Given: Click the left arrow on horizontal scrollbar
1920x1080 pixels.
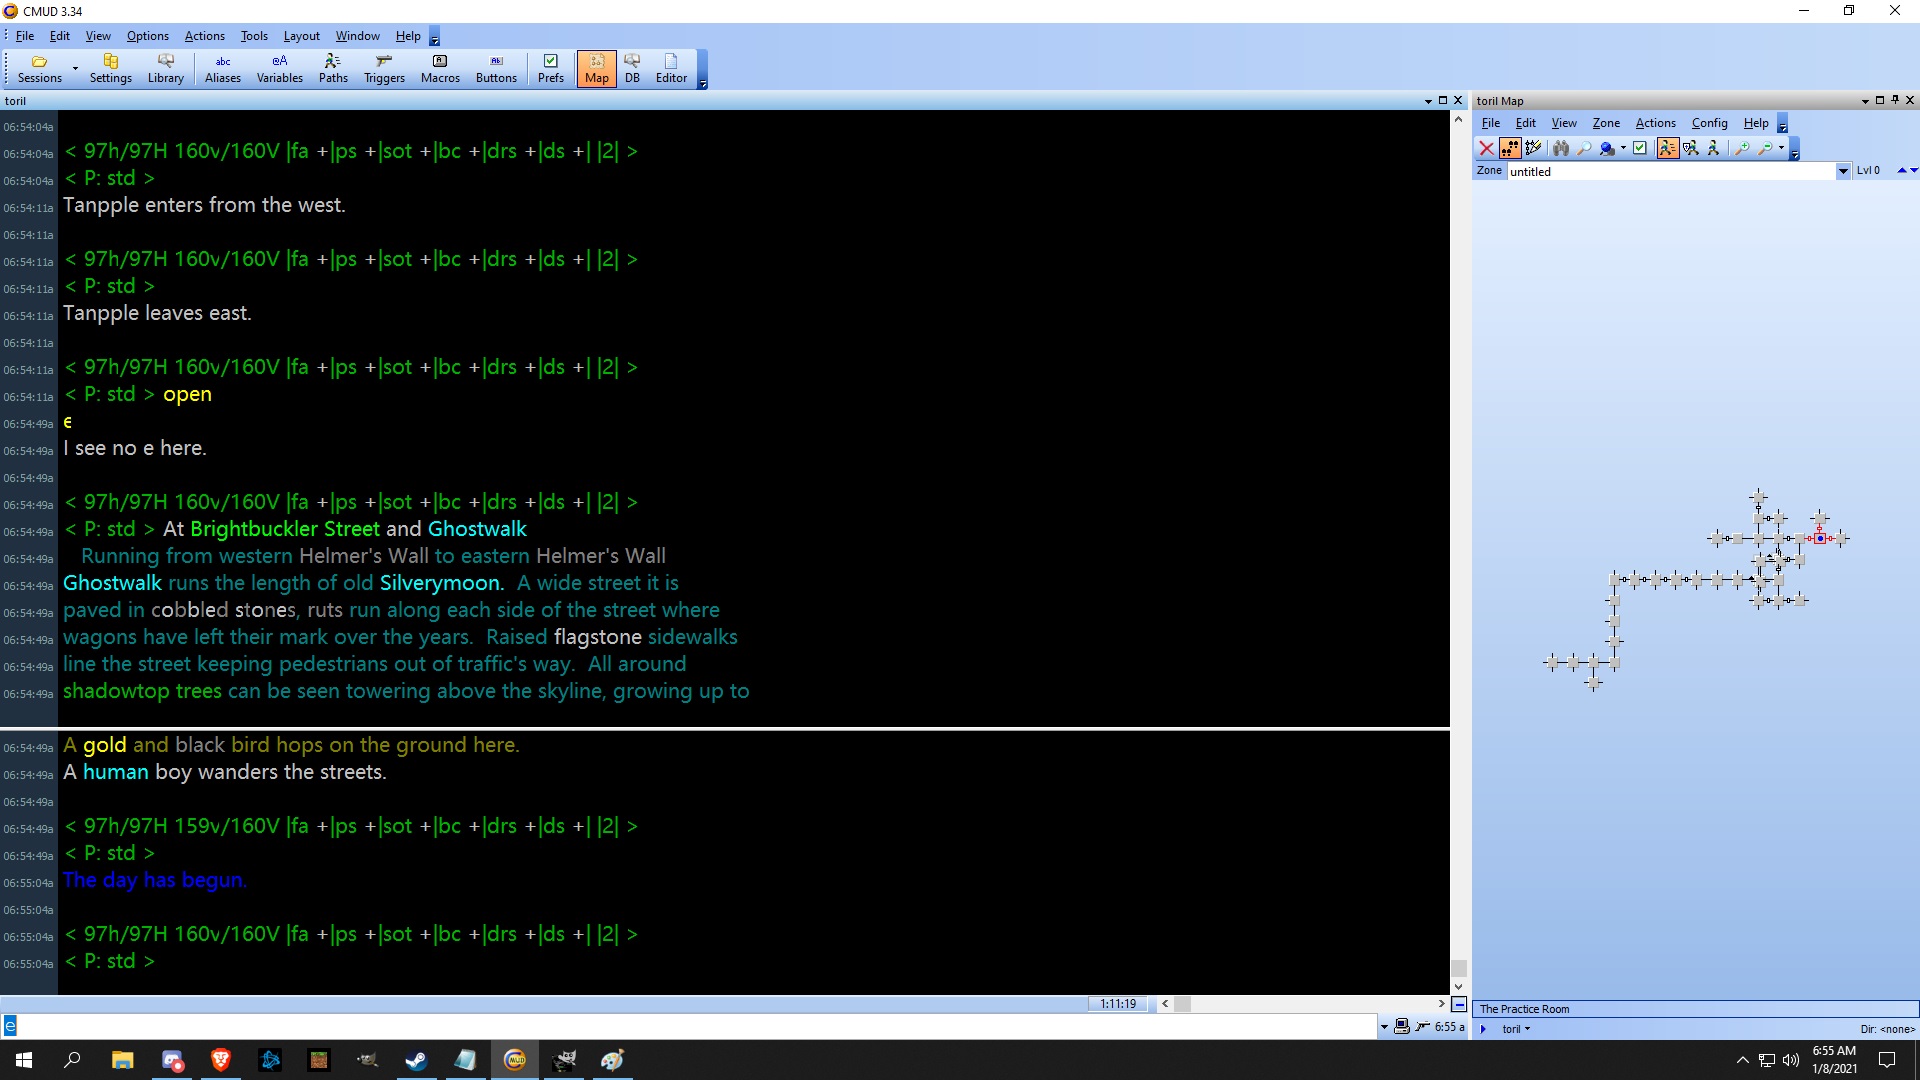Looking at the screenshot, I should pos(1165,1004).
